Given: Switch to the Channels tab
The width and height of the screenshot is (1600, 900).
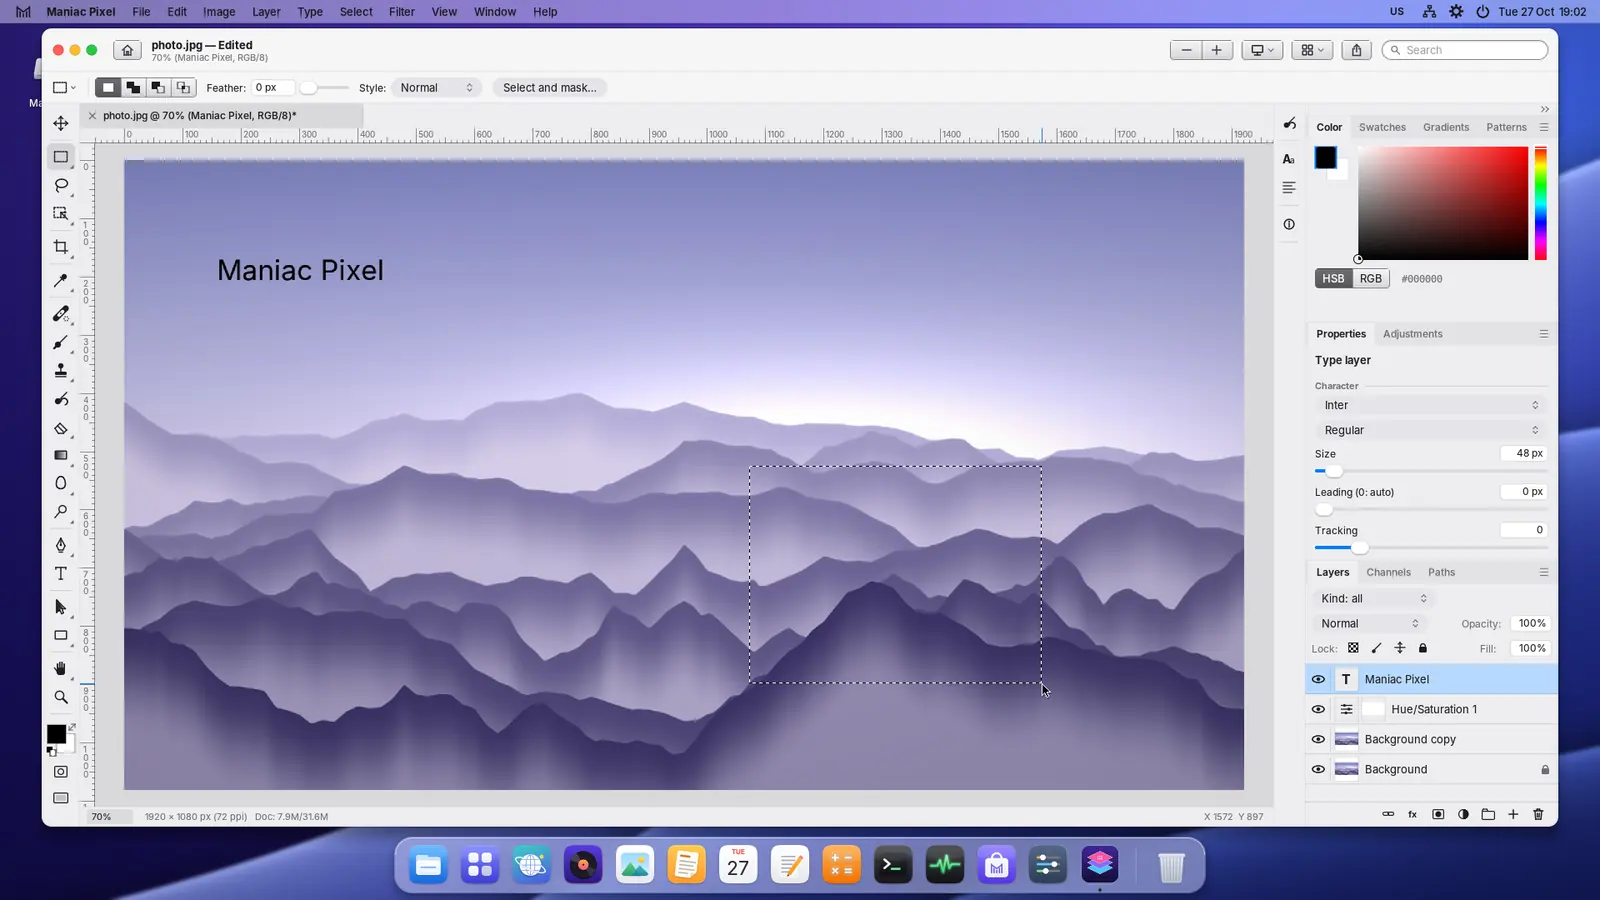Looking at the screenshot, I should click(1388, 572).
